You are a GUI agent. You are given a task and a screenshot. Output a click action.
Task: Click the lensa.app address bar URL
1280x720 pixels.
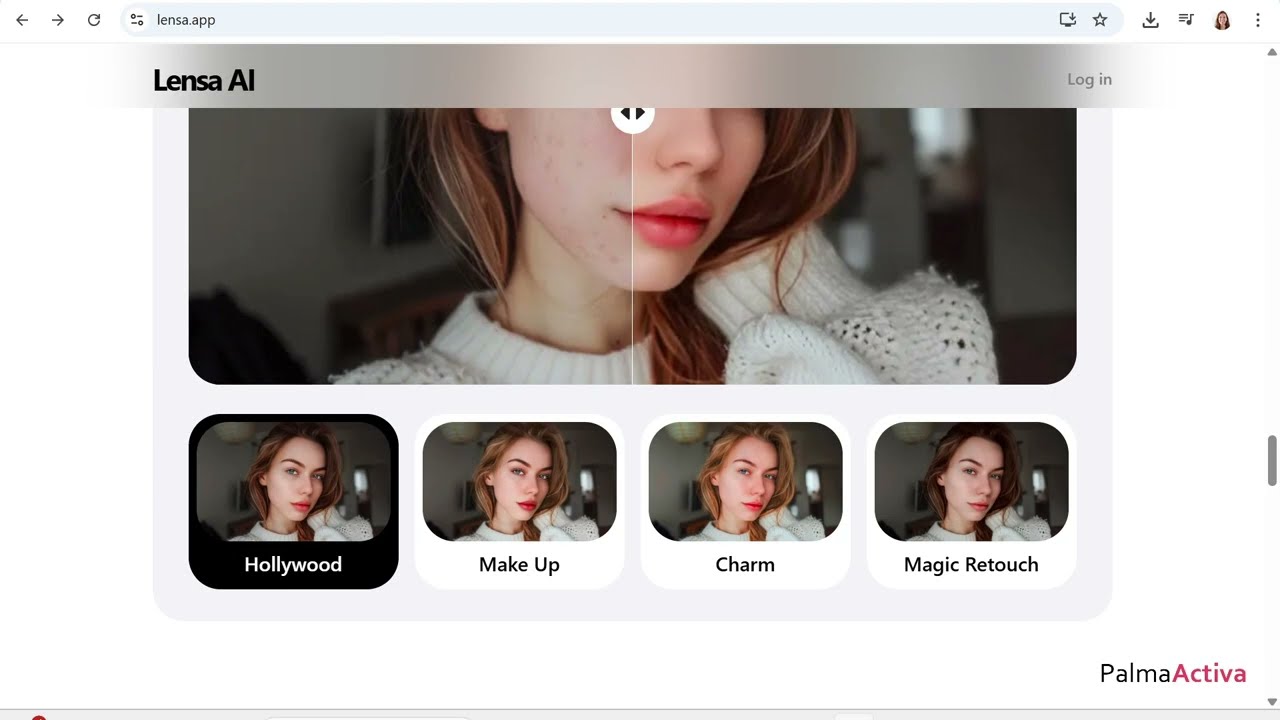coord(186,20)
